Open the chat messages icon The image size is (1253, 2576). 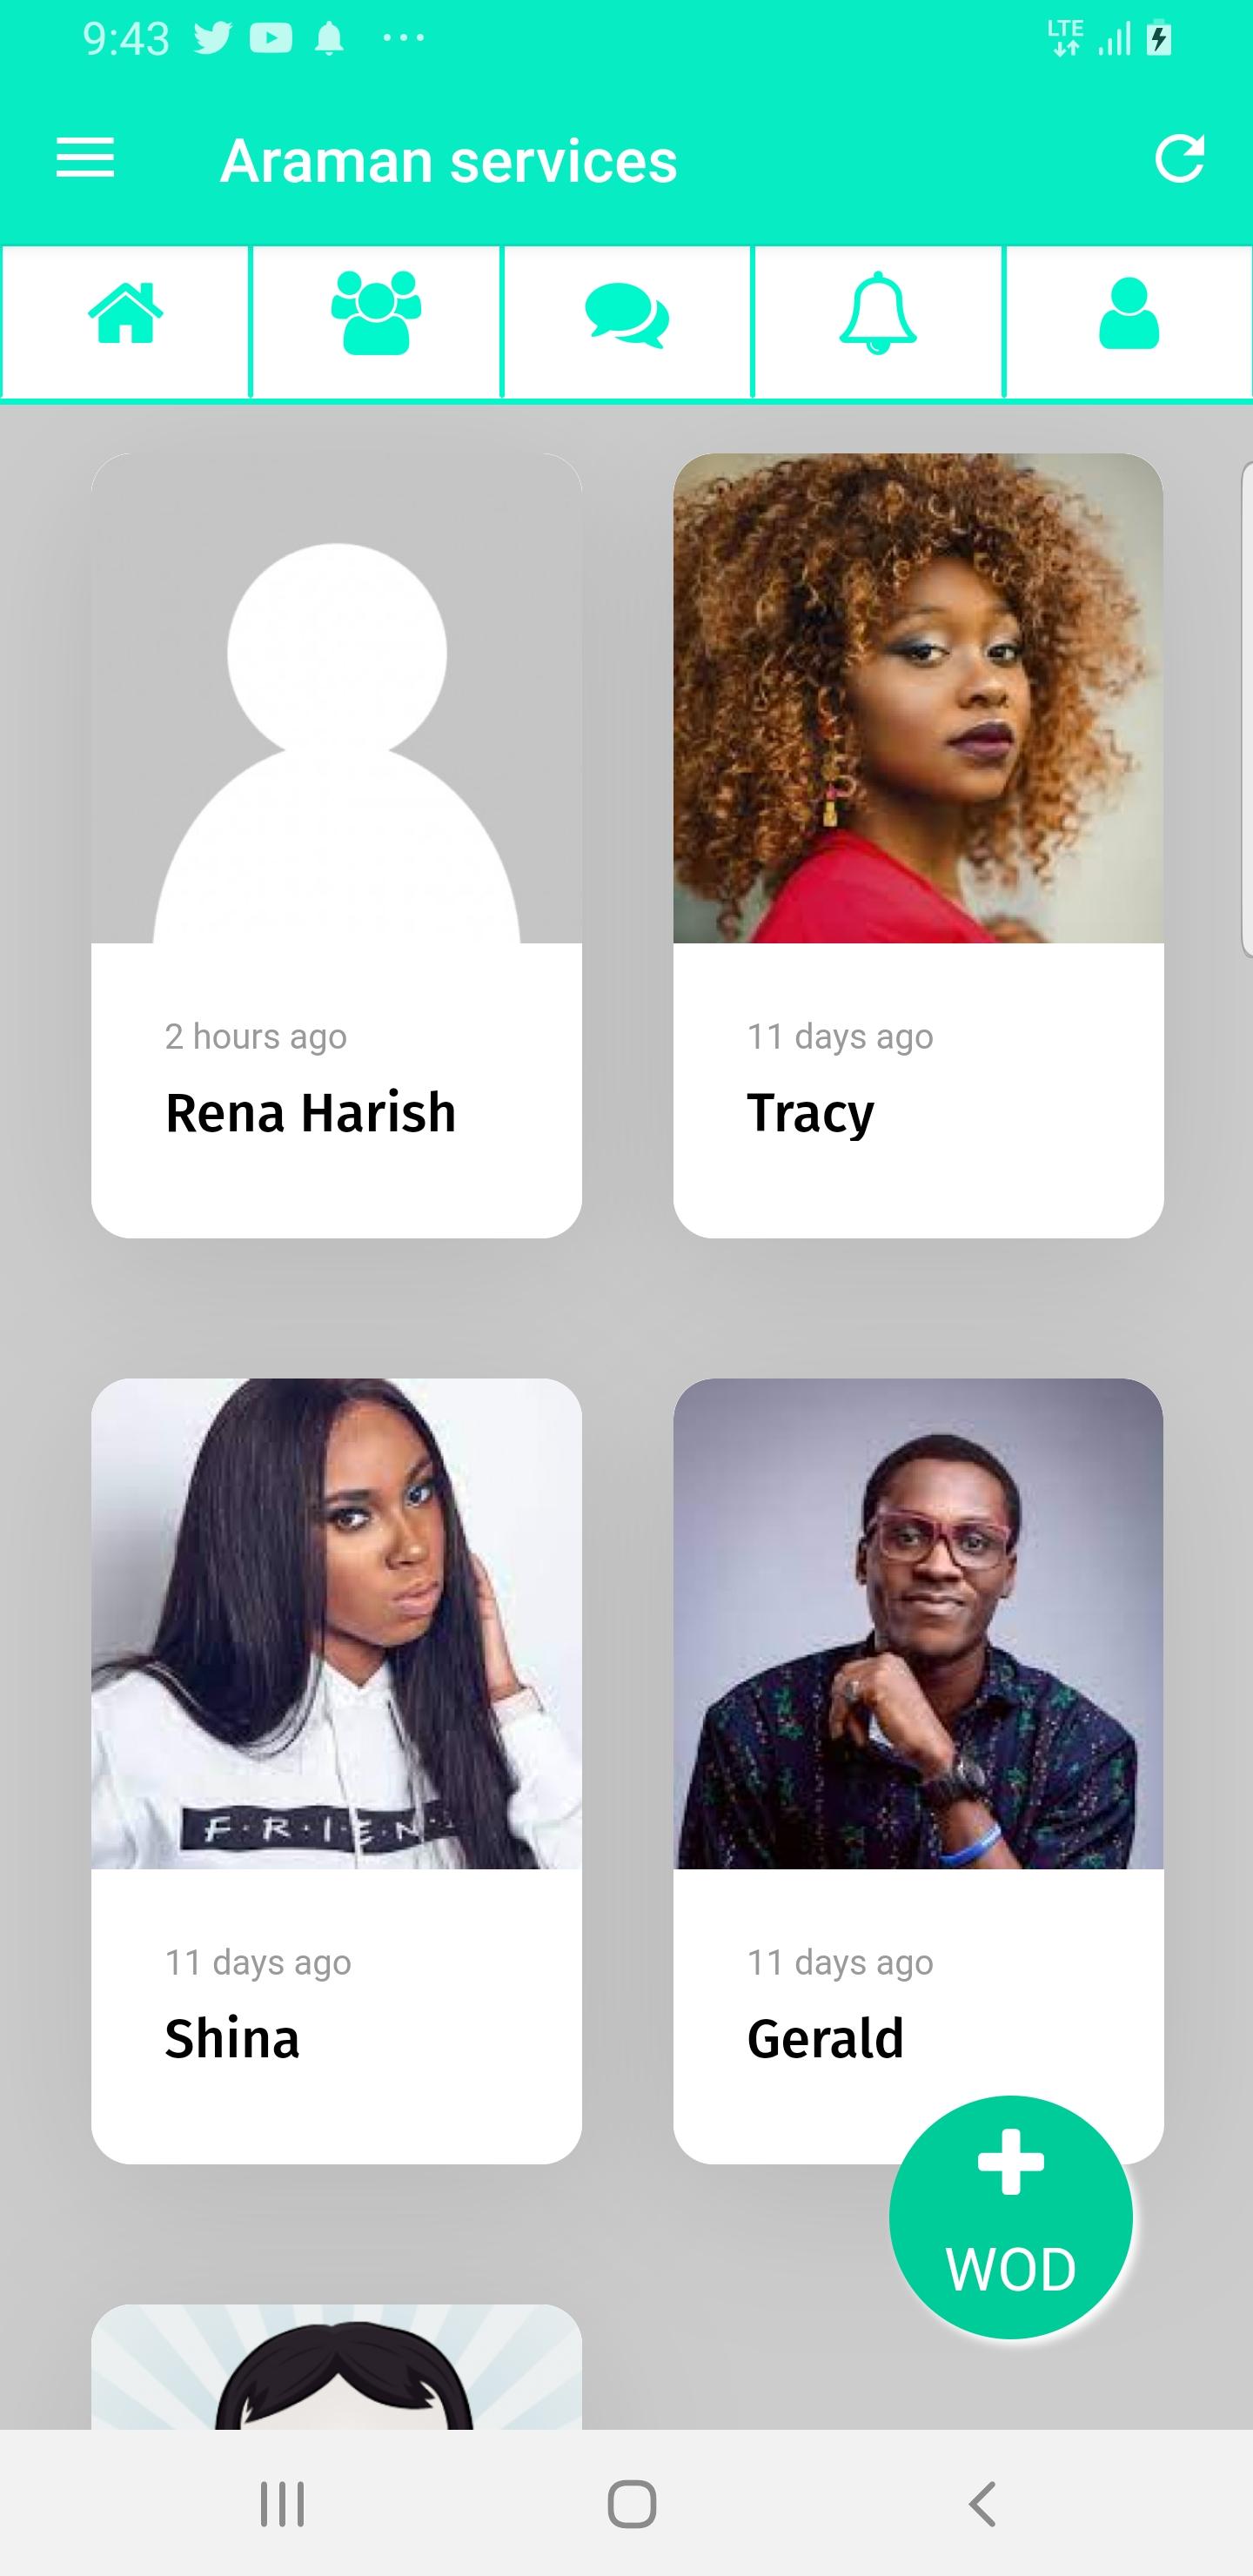coord(627,316)
